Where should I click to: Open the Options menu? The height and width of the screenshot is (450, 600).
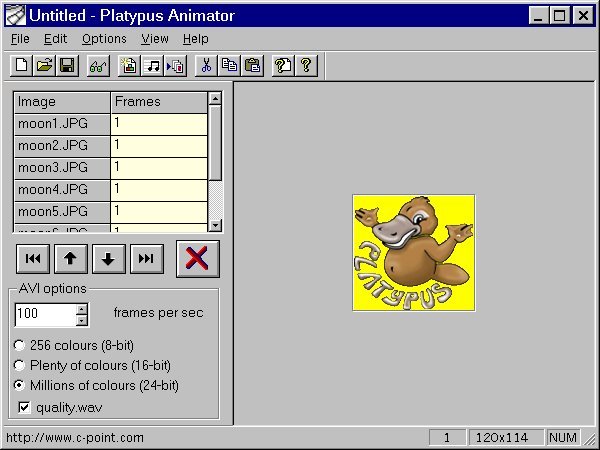click(104, 39)
